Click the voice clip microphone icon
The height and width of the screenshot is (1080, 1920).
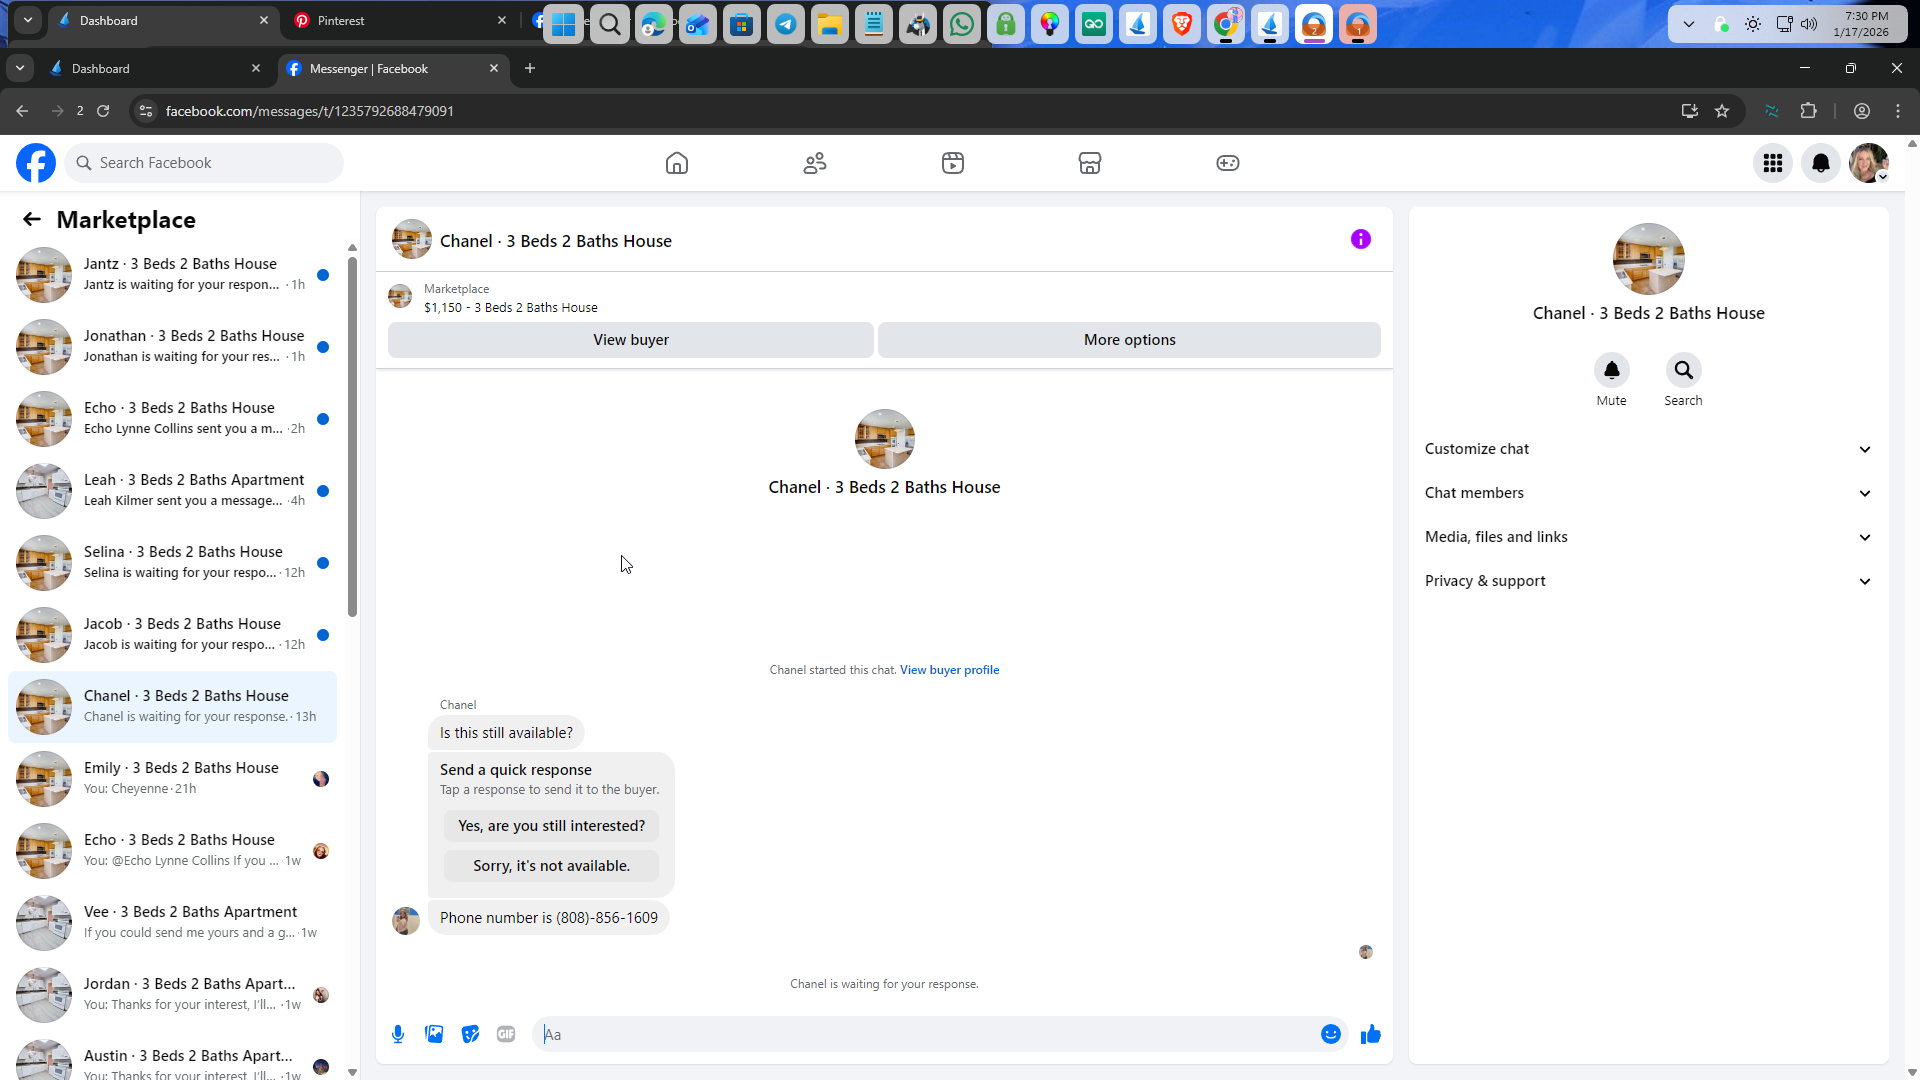[398, 1034]
